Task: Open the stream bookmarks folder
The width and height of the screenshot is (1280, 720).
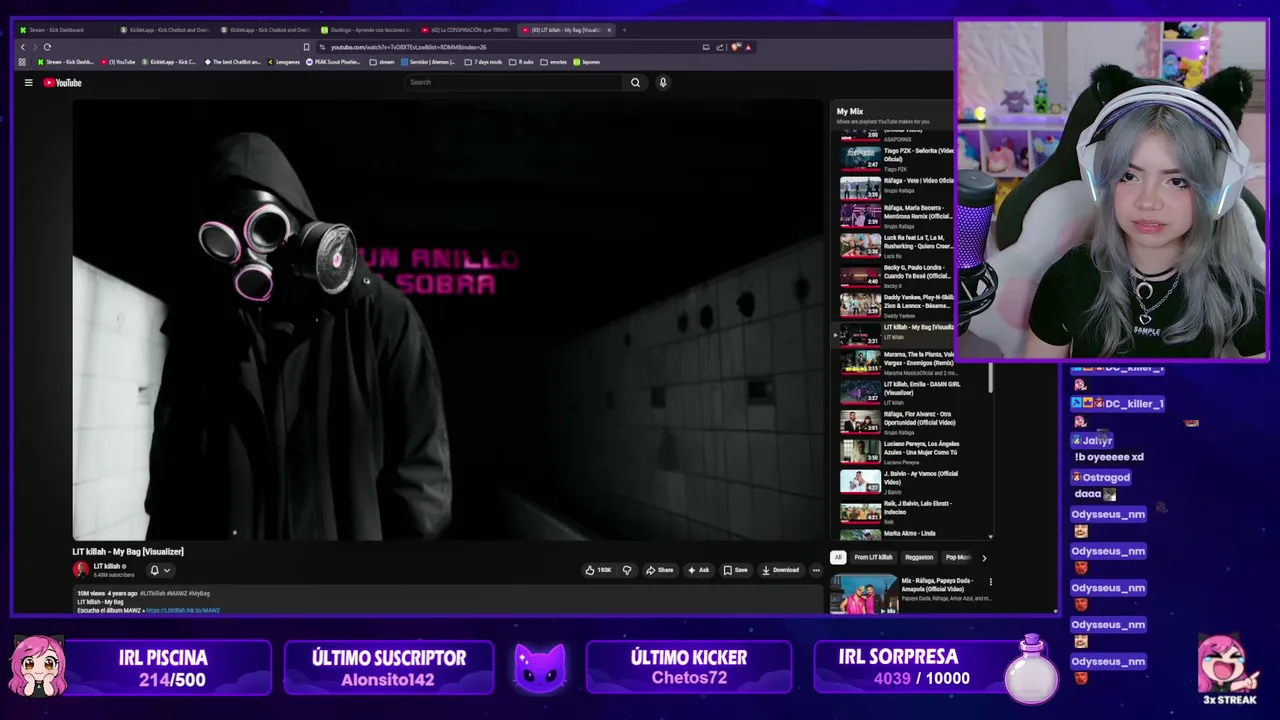Action: [x=382, y=62]
